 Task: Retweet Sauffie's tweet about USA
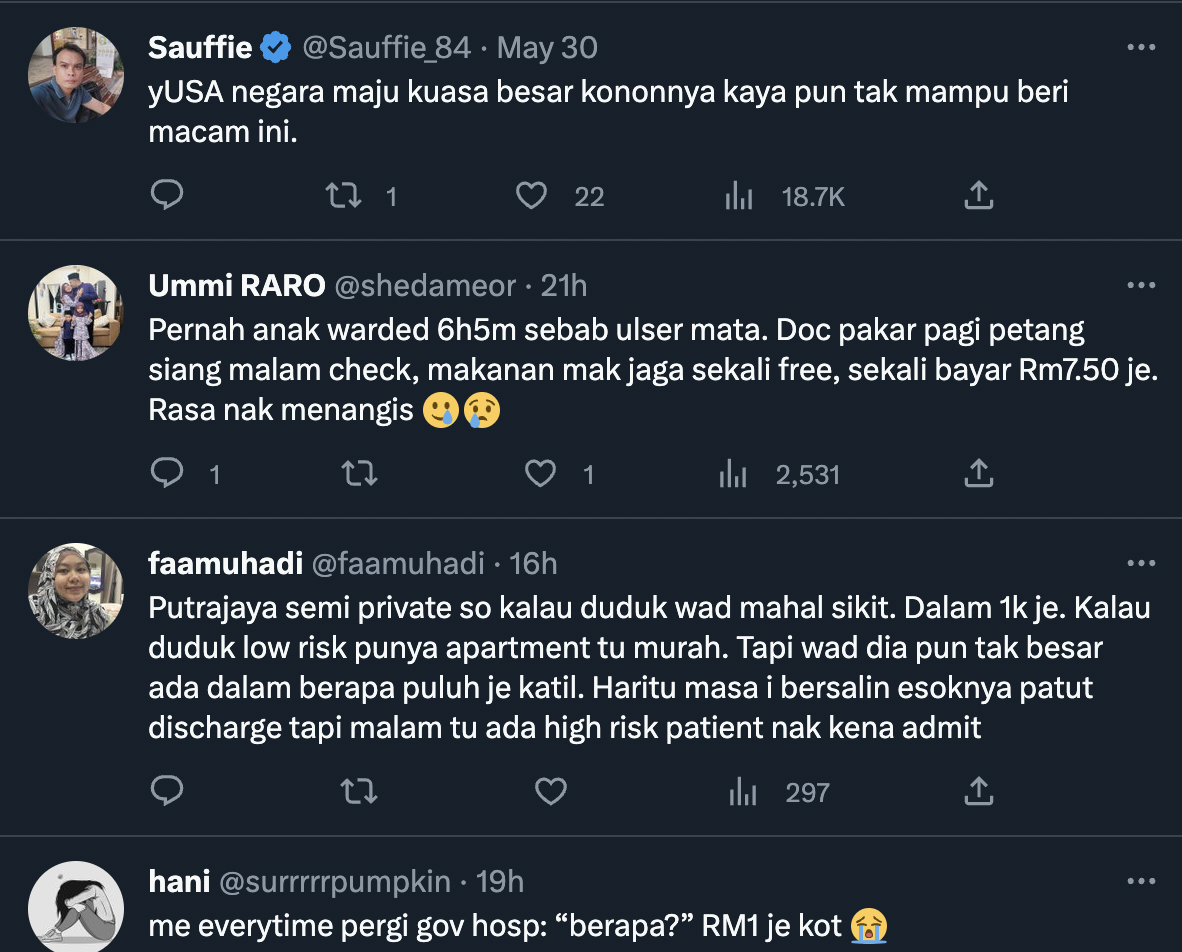click(x=343, y=196)
